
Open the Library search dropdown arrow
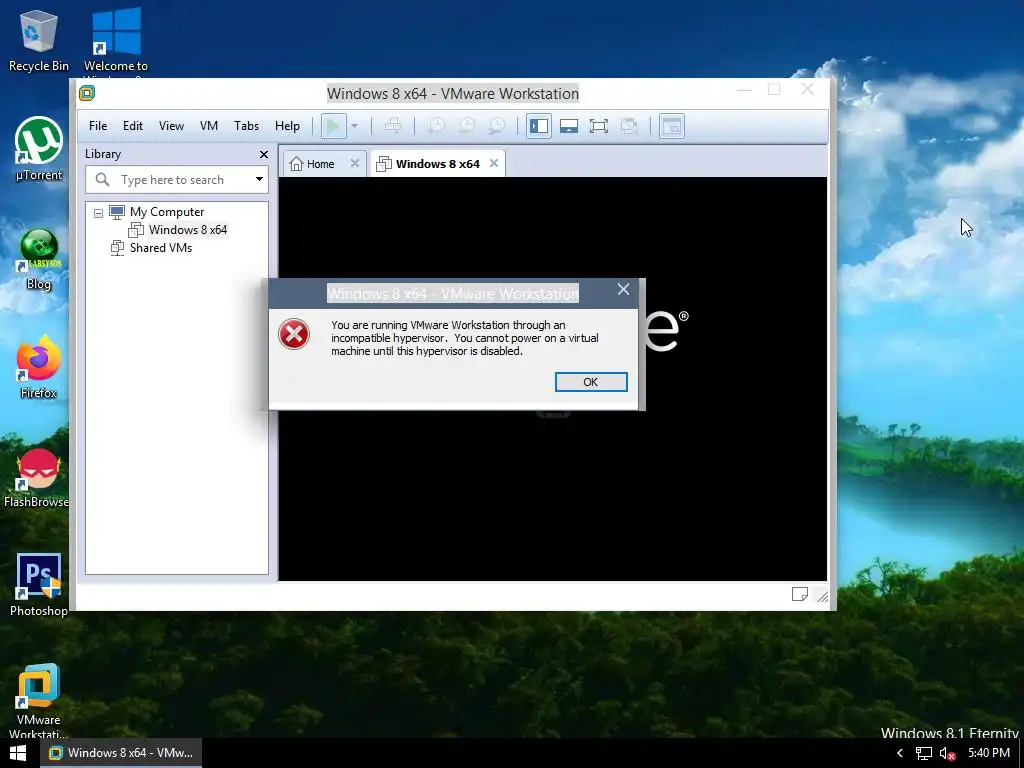coord(259,179)
